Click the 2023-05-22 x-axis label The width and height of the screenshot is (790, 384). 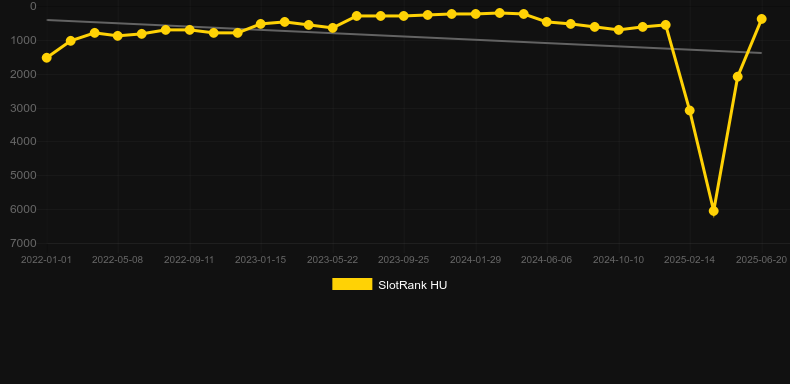tap(333, 260)
